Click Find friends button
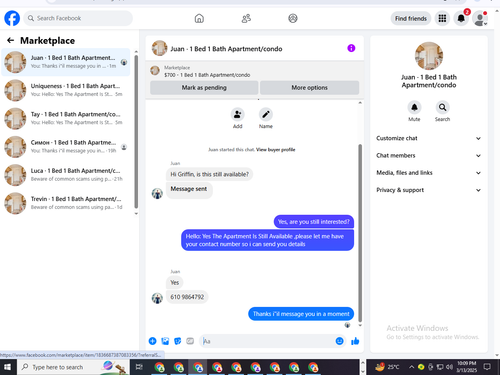 411,18
